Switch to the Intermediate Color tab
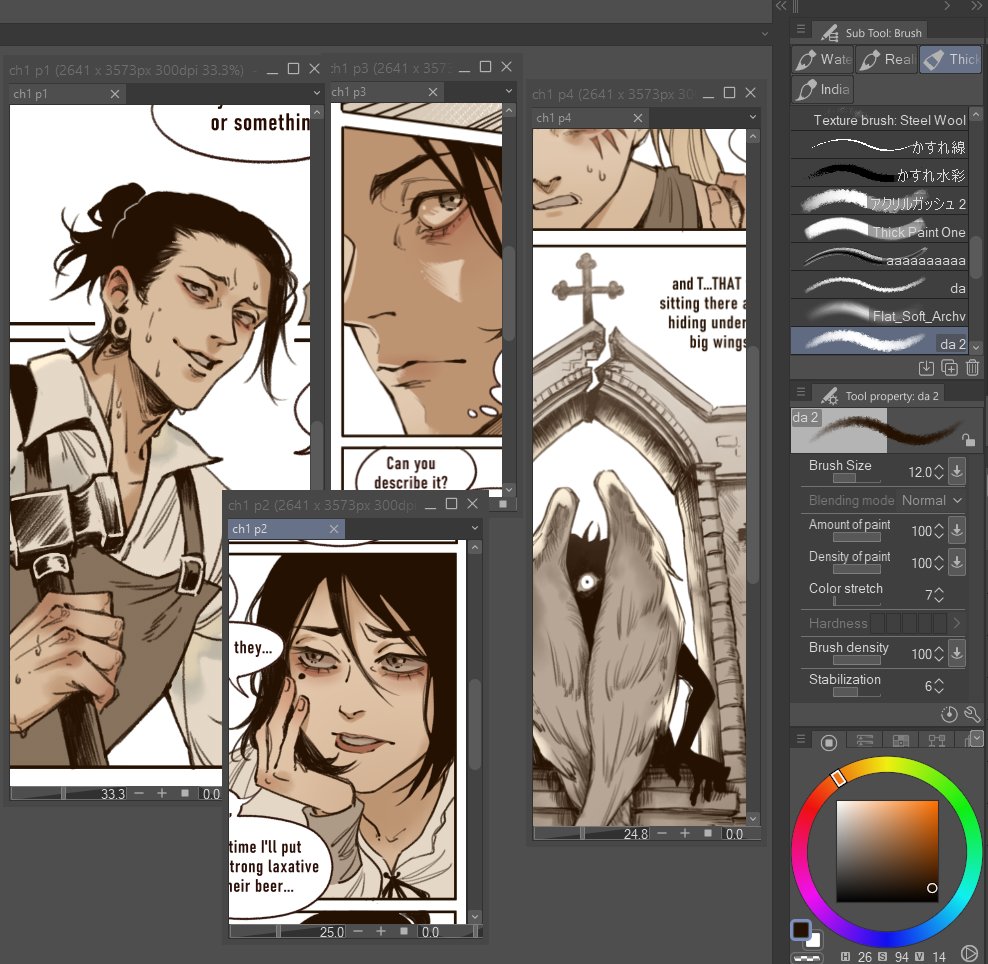Screen dimensions: 988x964 (x=936, y=741)
